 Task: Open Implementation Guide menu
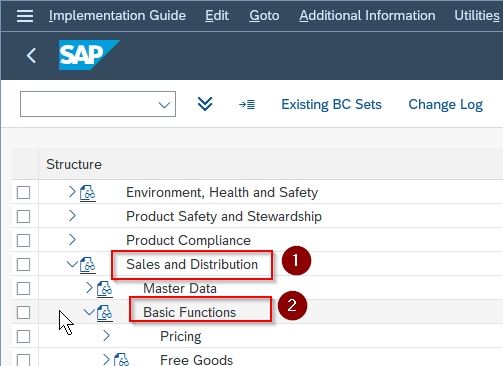117,16
